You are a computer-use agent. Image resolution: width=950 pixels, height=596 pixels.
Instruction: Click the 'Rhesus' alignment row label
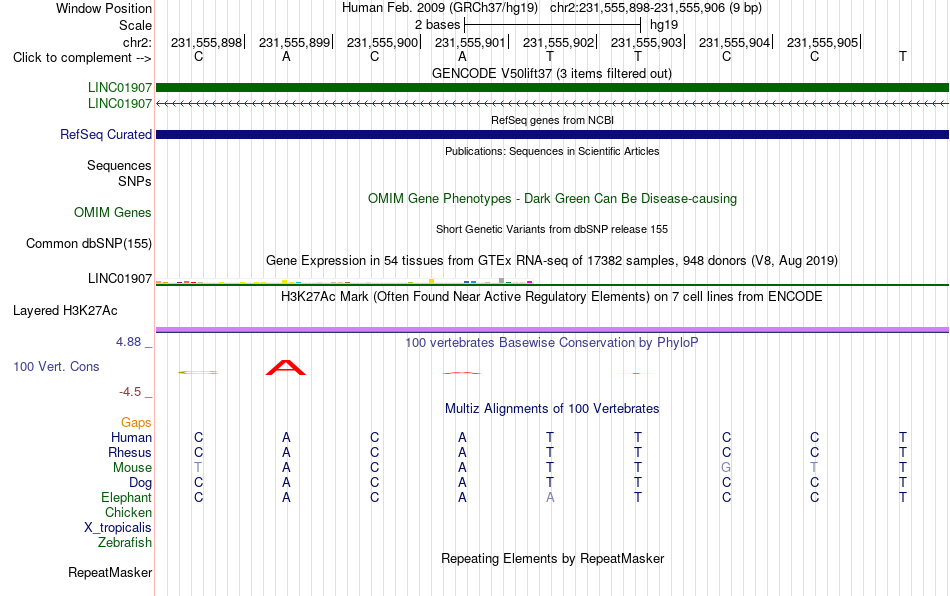click(x=130, y=452)
